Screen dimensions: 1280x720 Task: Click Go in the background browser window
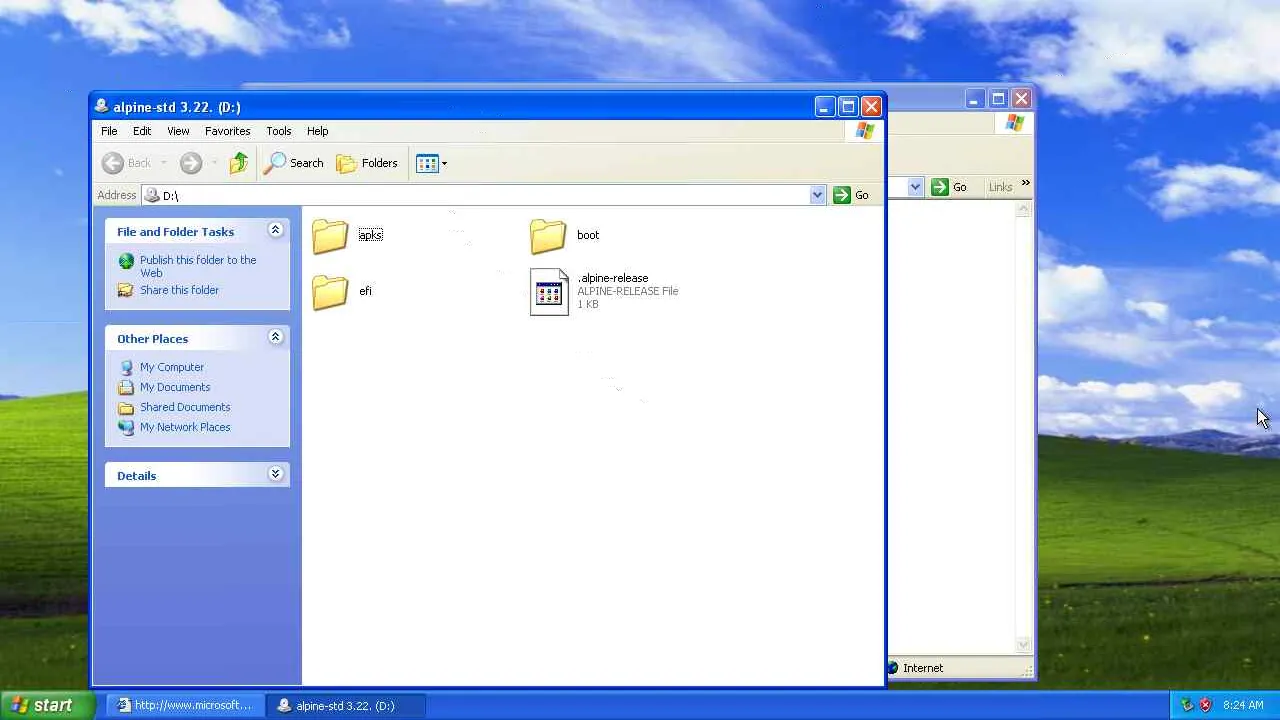[x=950, y=187]
